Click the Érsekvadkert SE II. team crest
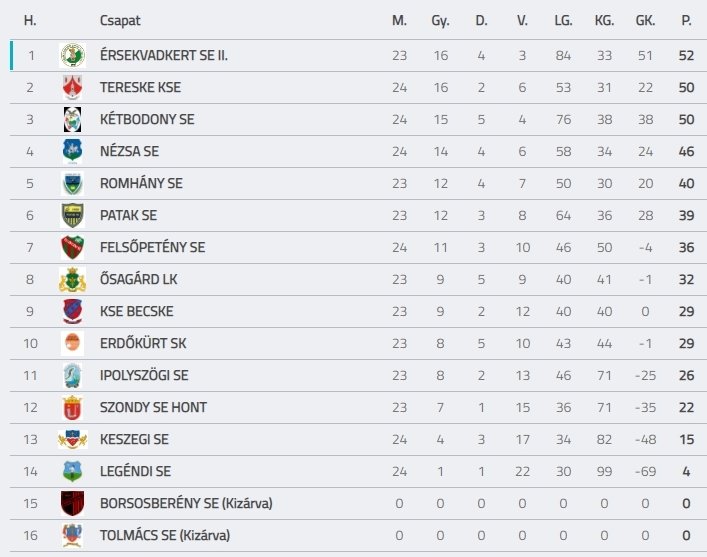The height and width of the screenshot is (557, 707). (x=73, y=55)
